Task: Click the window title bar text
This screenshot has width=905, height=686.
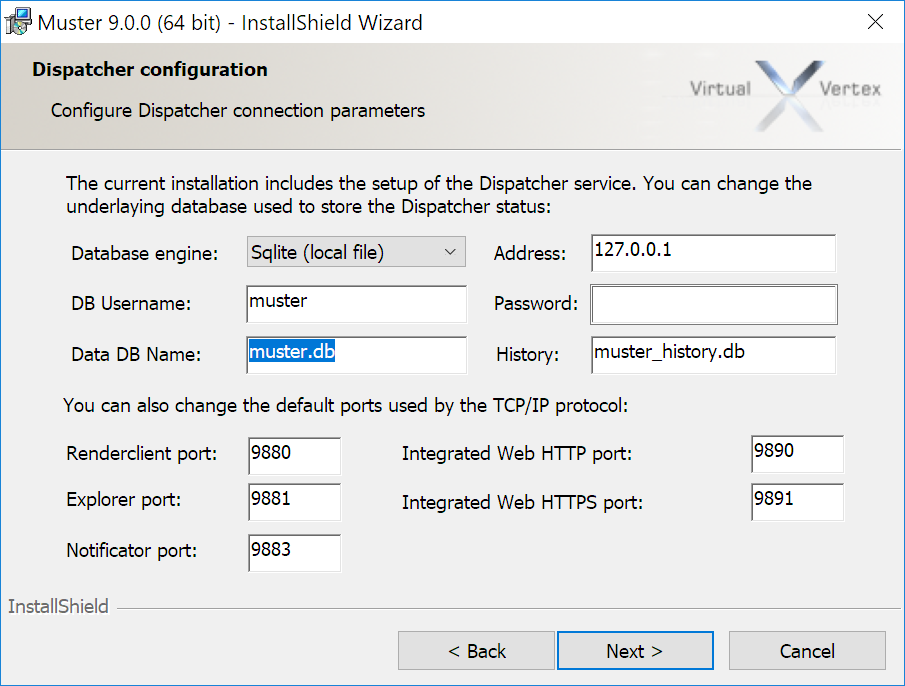Action: (230, 22)
